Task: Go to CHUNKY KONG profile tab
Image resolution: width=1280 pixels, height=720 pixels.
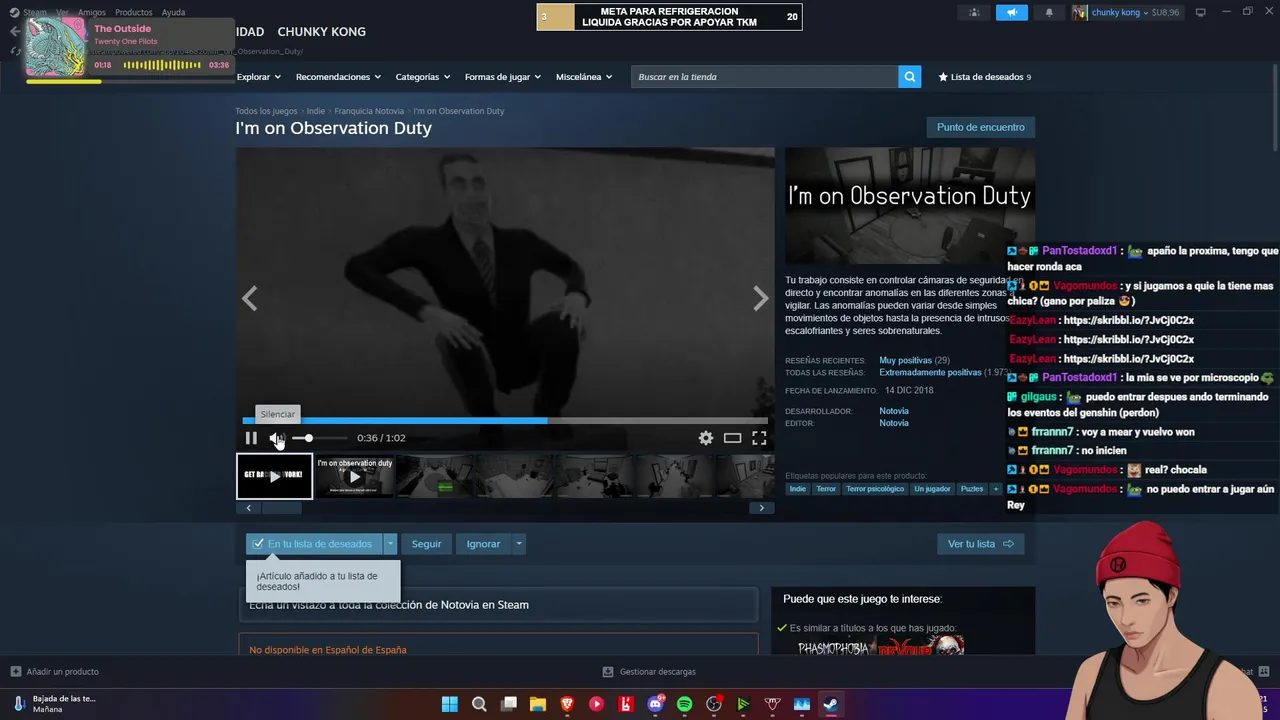Action: [321, 32]
